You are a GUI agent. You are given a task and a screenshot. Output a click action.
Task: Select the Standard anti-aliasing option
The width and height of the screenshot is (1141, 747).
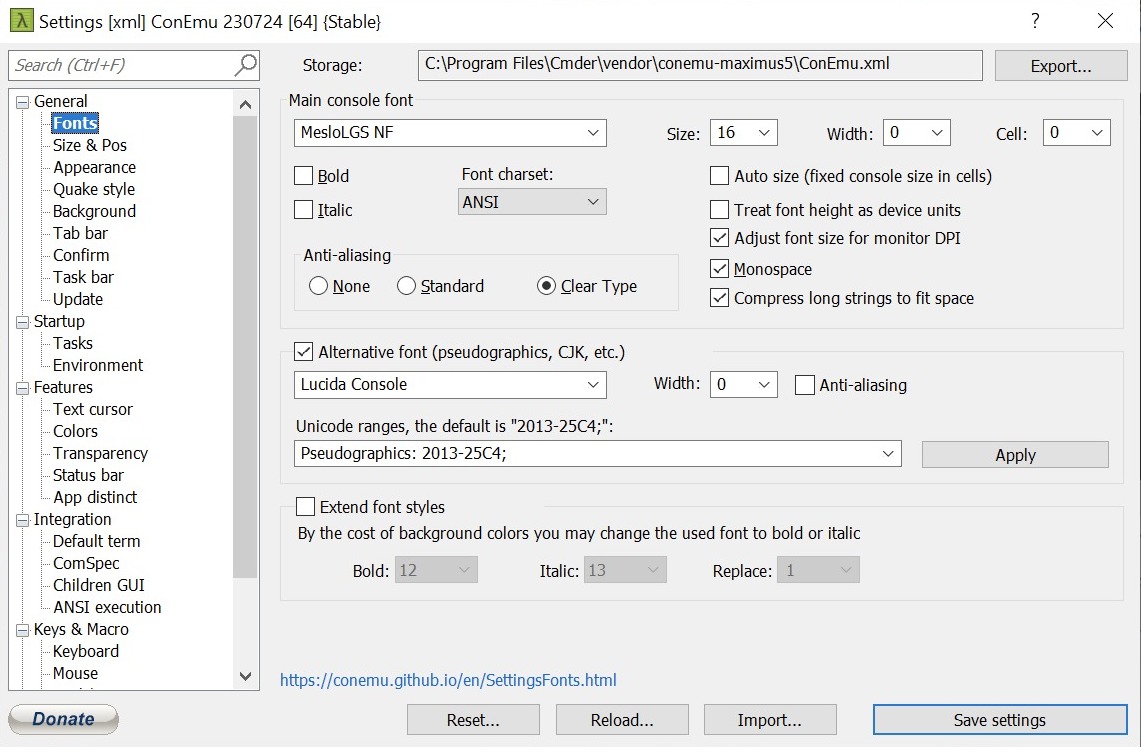406,286
